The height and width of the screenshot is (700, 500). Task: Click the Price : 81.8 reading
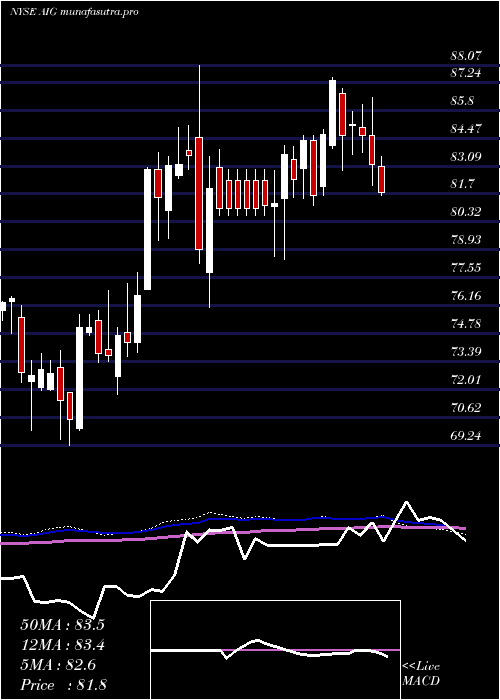click(62, 685)
